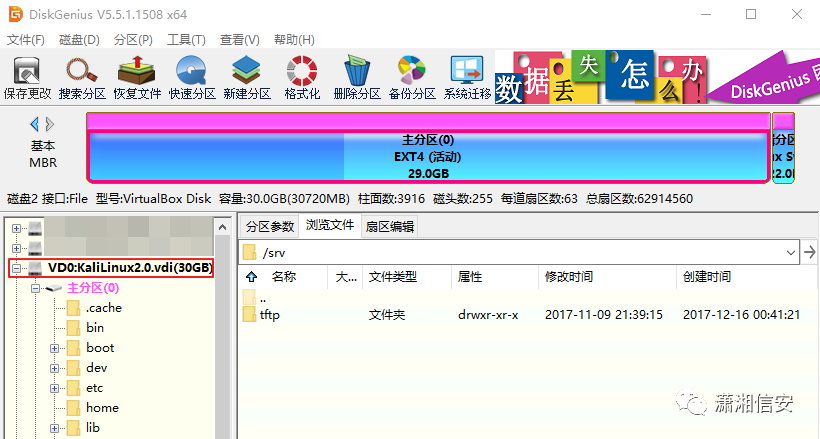Select the lib folder in tree
This screenshot has height=439, width=820.
click(93, 428)
